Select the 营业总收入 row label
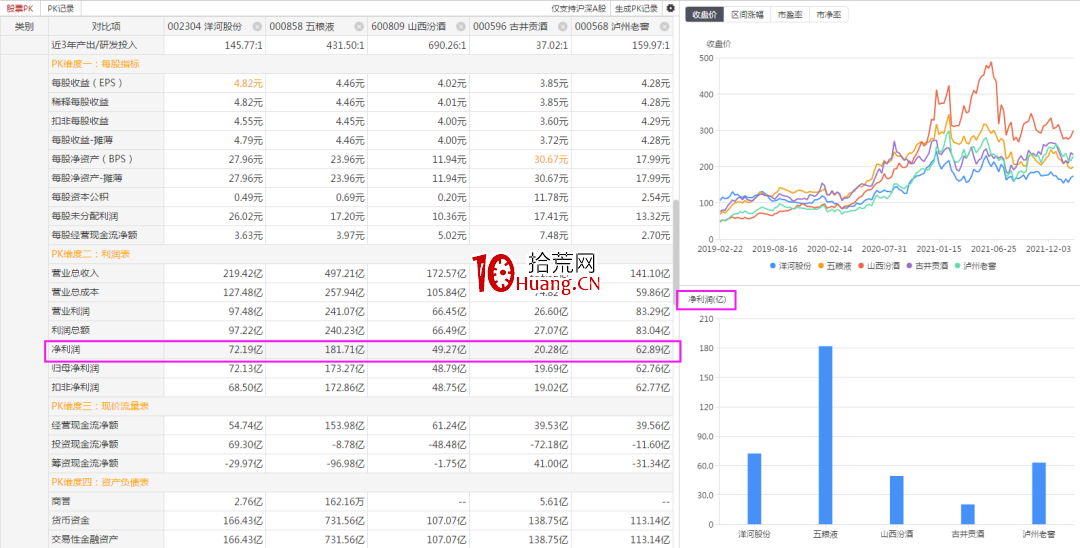1080x548 pixels. point(75,273)
